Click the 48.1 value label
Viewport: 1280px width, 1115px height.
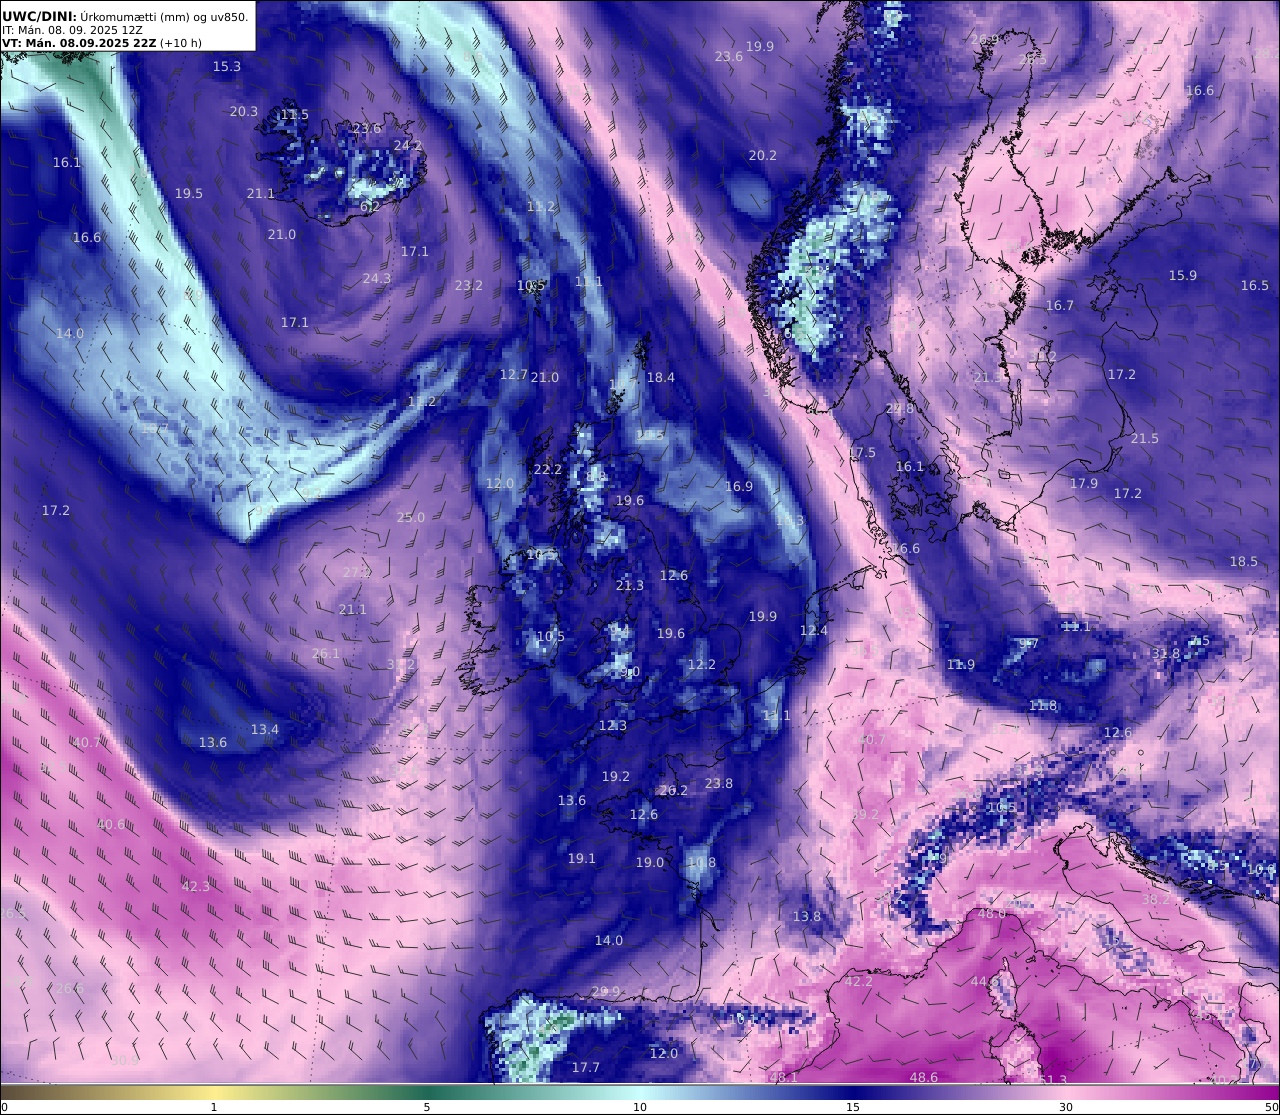coord(783,1078)
